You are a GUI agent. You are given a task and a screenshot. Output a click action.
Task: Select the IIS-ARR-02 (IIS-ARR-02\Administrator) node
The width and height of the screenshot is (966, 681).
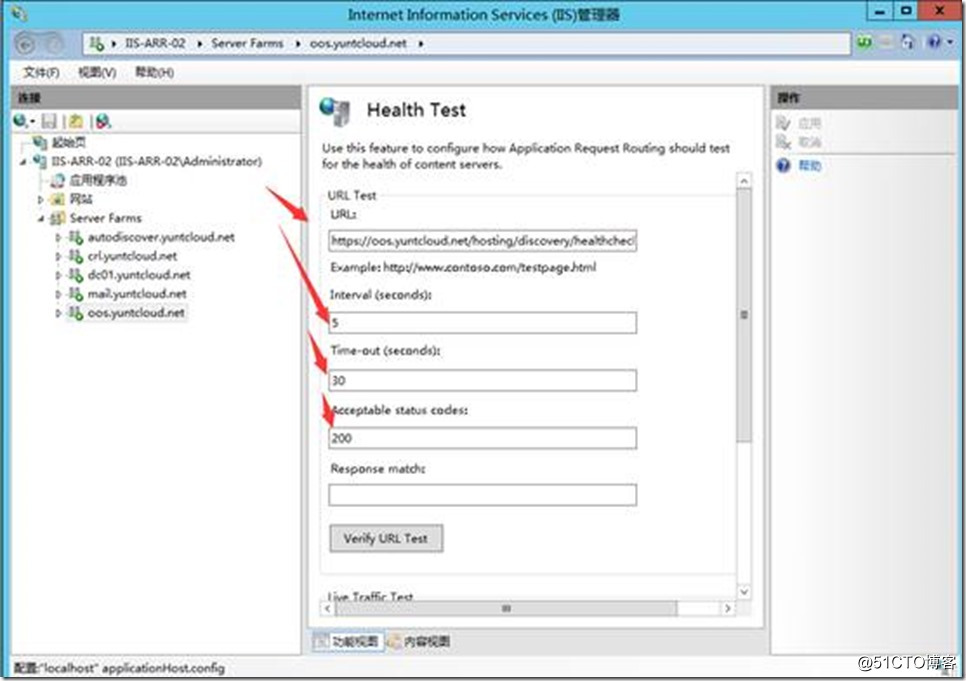(x=156, y=161)
